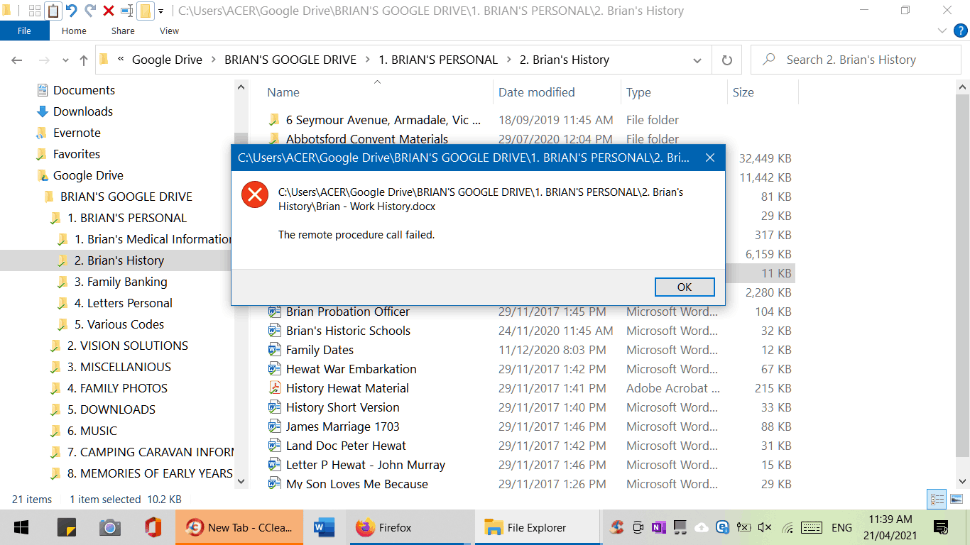Switch to Large icons view layout button
The height and width of the screenshot is (545, 970).
[956, 499]
